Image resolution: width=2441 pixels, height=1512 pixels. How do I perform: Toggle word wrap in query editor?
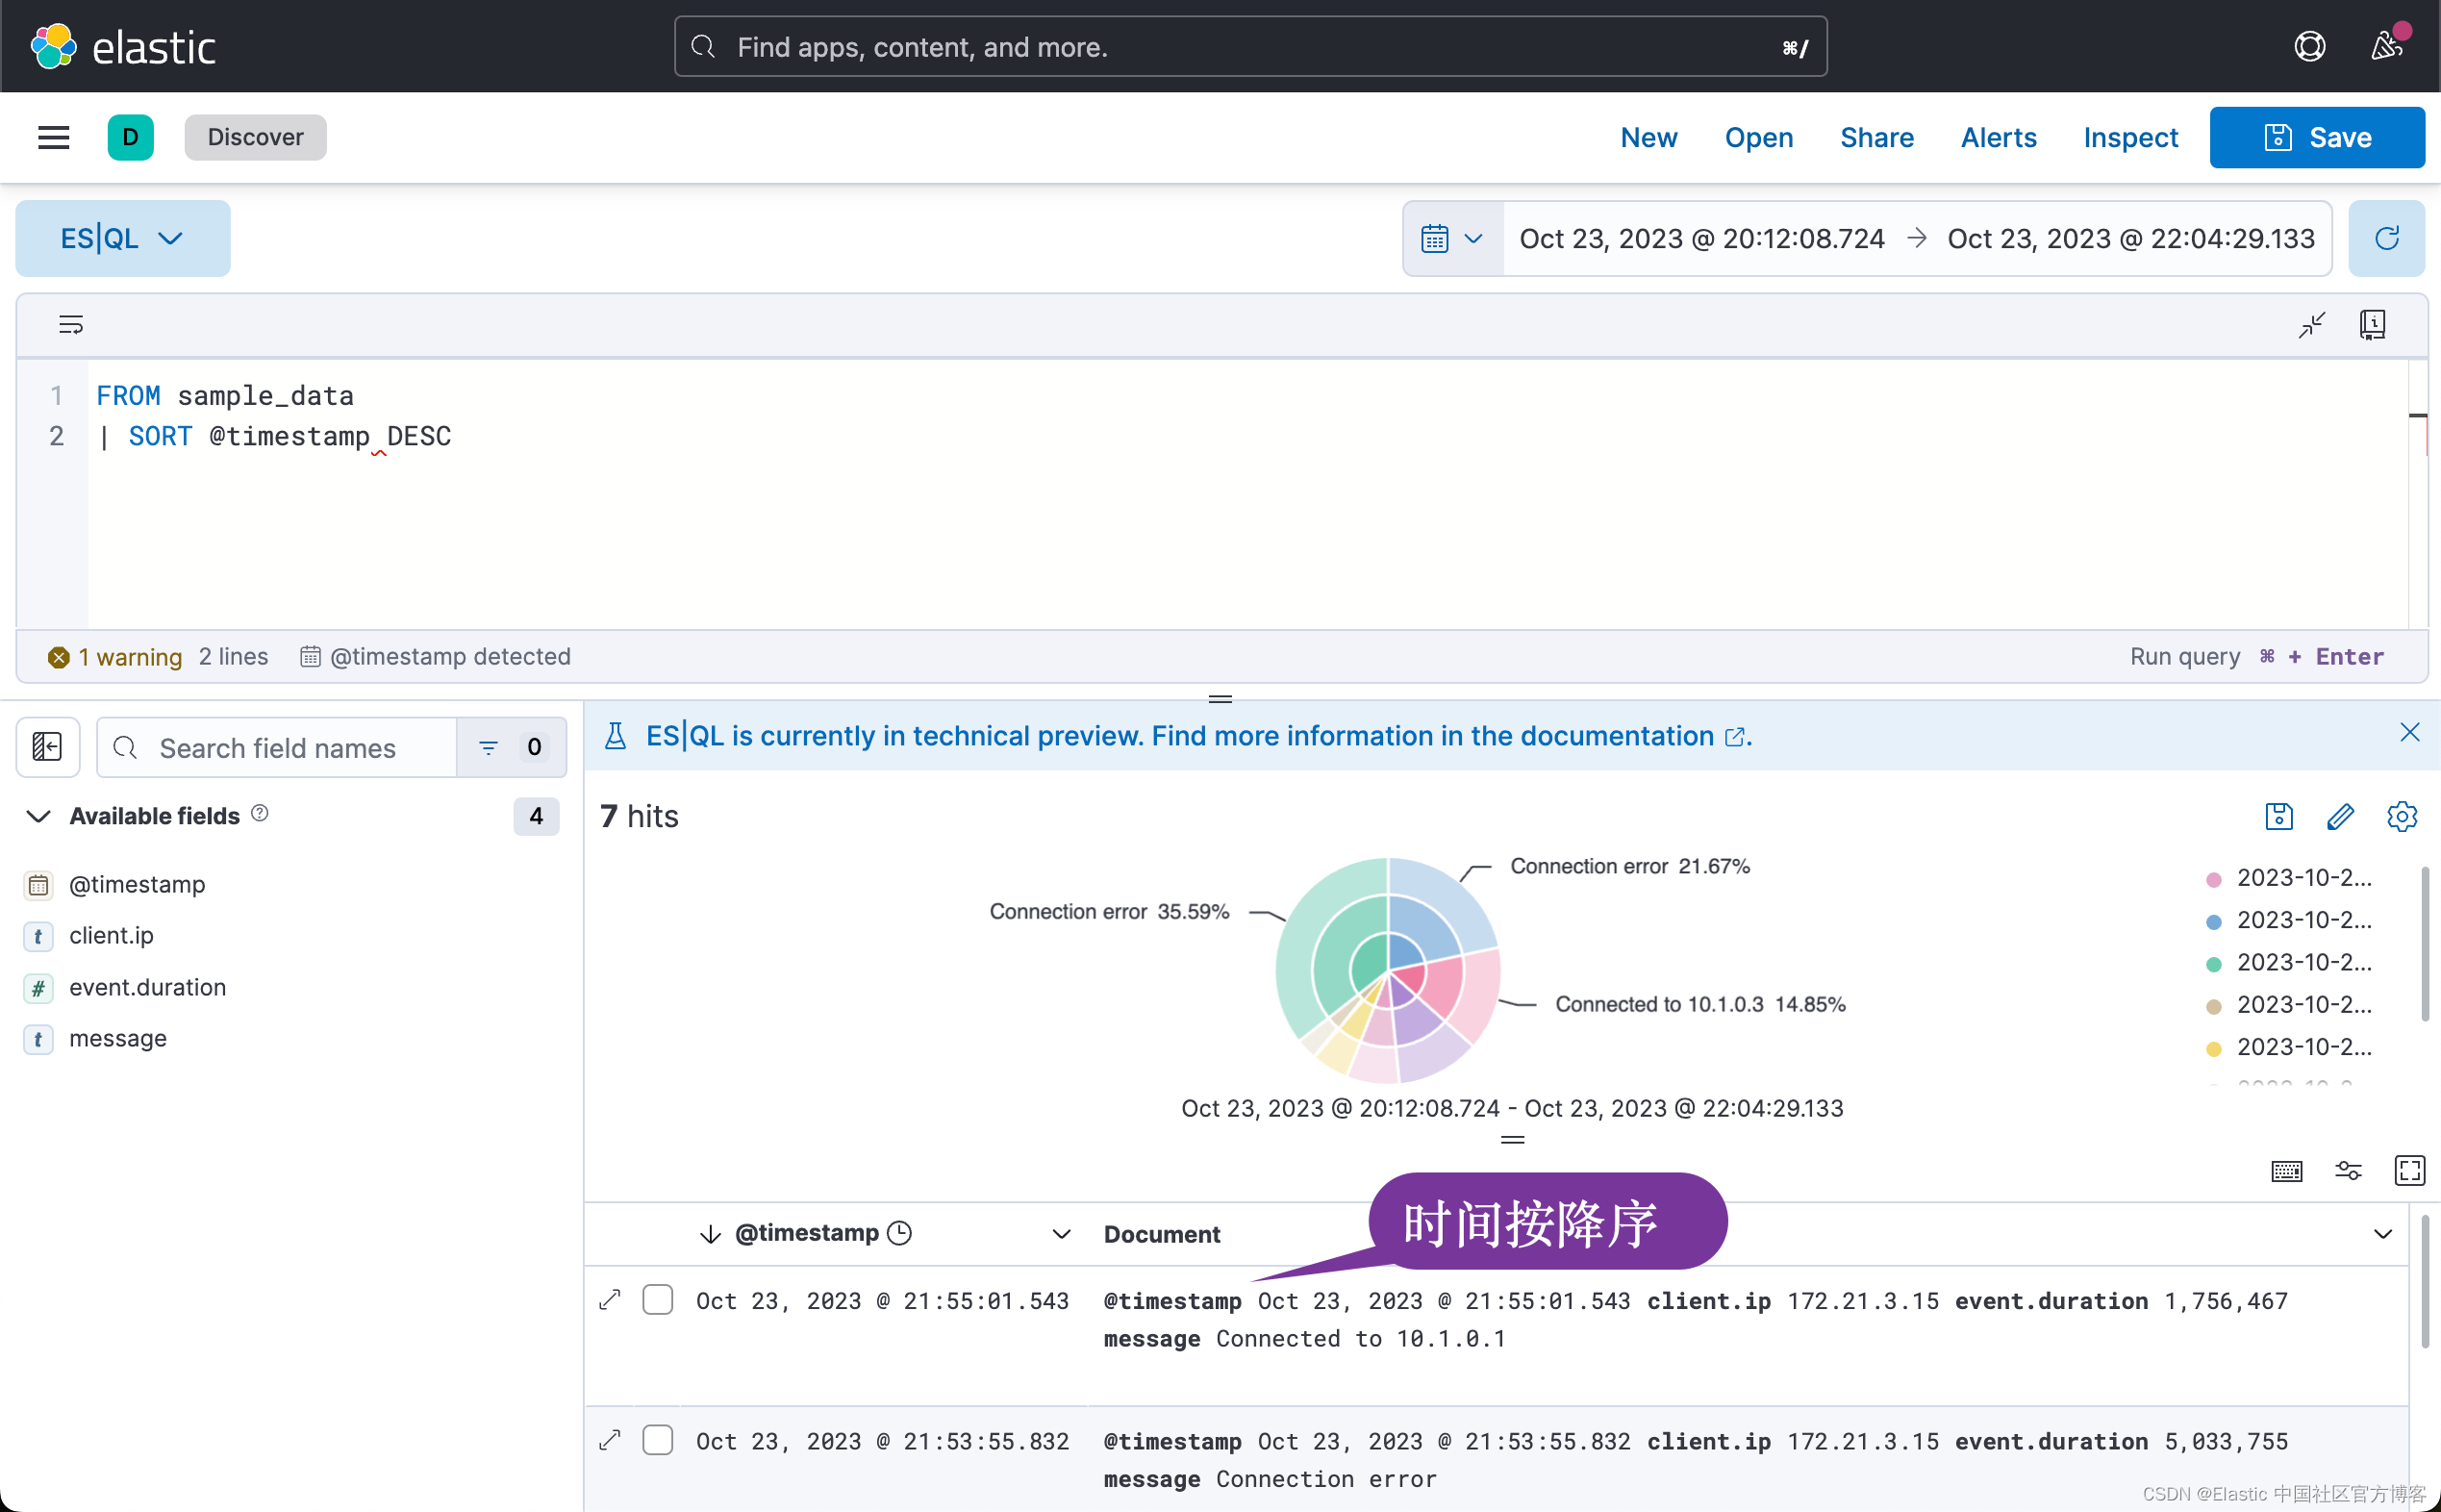click(x=71, y=325)
